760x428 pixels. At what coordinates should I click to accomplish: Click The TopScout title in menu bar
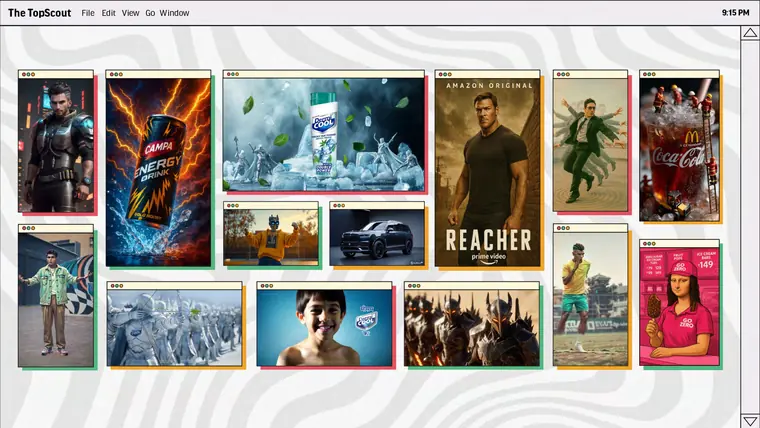pos(39,13)
